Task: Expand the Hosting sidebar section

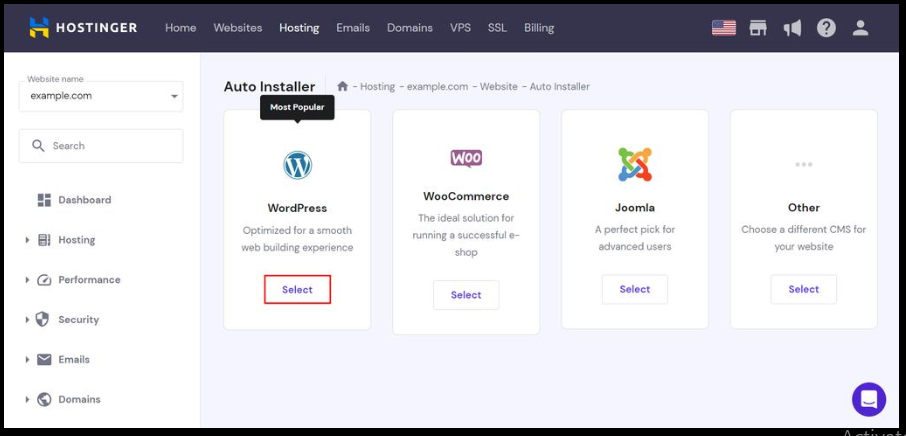Action: pos(27,240)
